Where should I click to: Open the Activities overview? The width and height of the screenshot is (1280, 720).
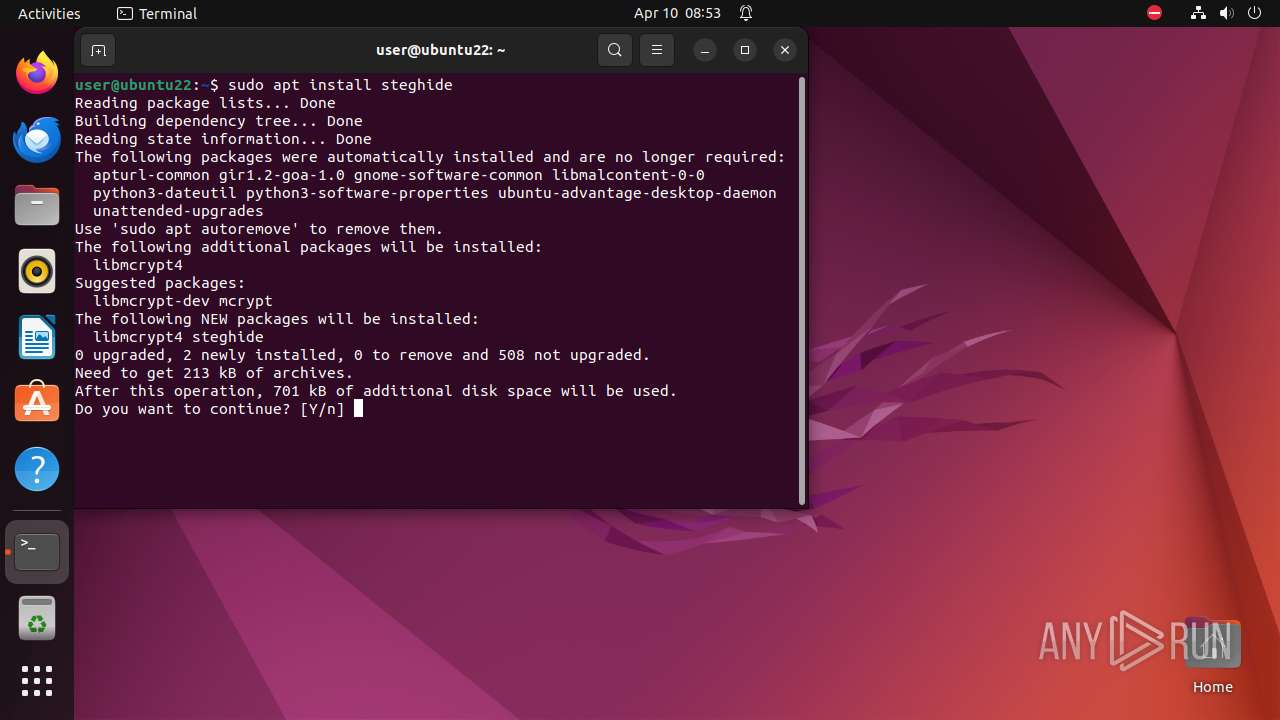click(x=49, y=14)
